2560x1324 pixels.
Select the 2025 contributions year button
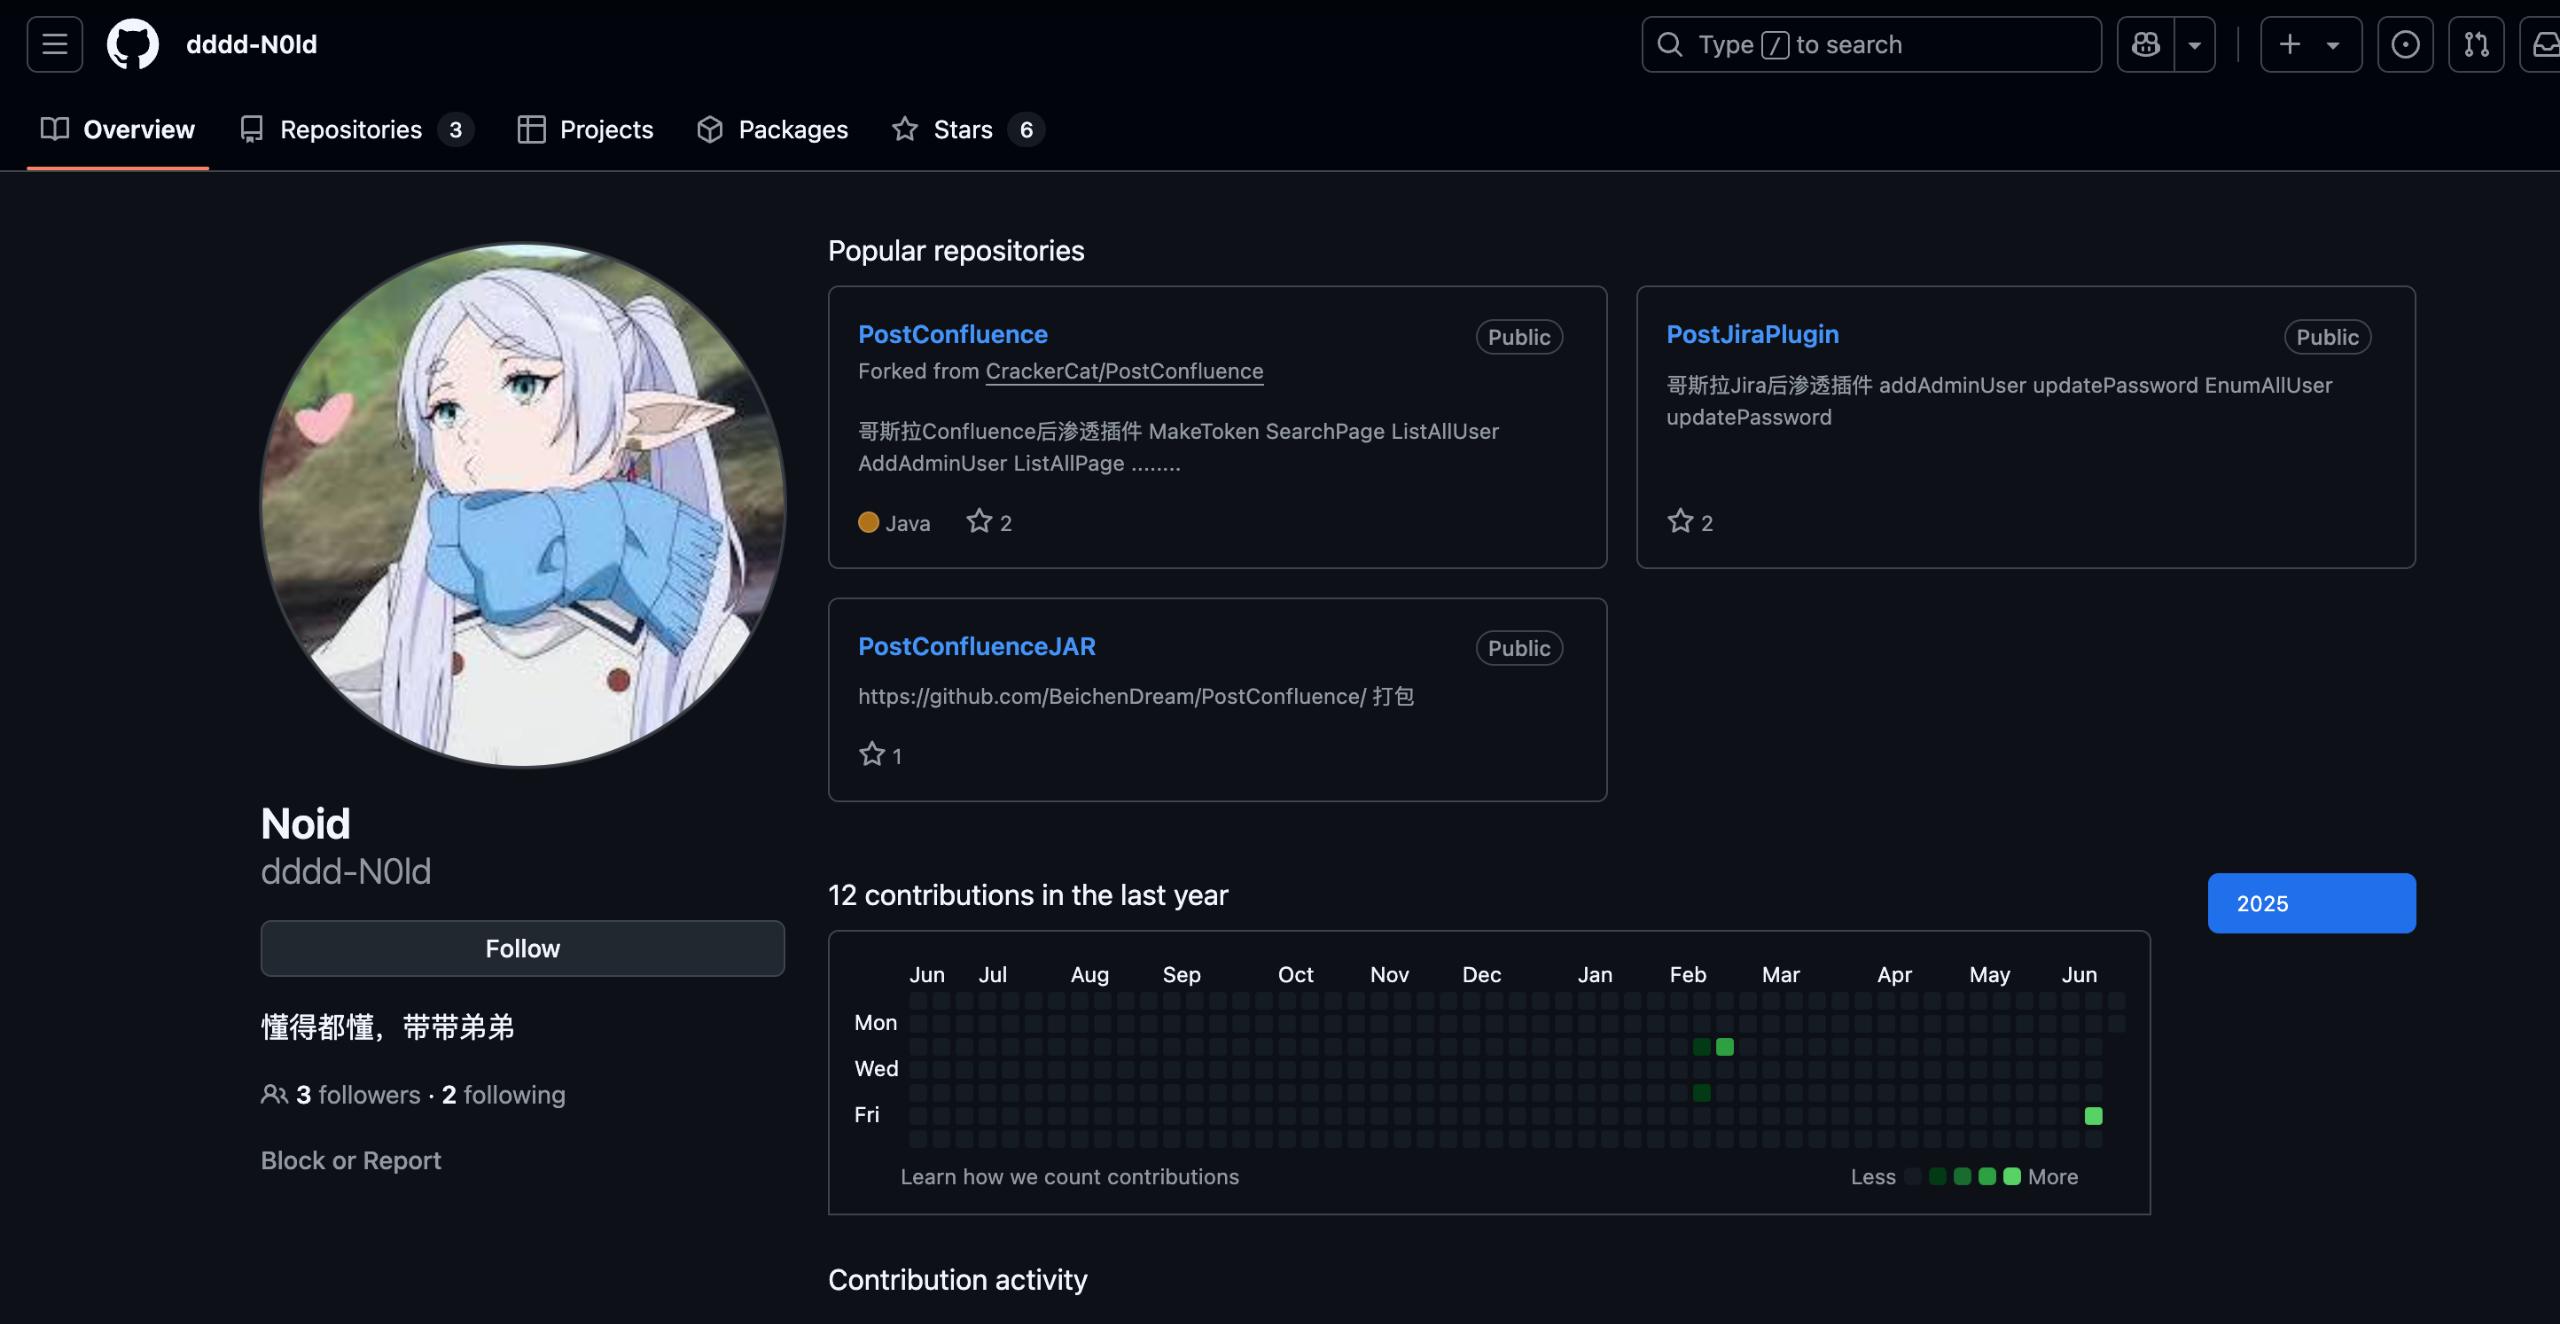coord(2311,903)
